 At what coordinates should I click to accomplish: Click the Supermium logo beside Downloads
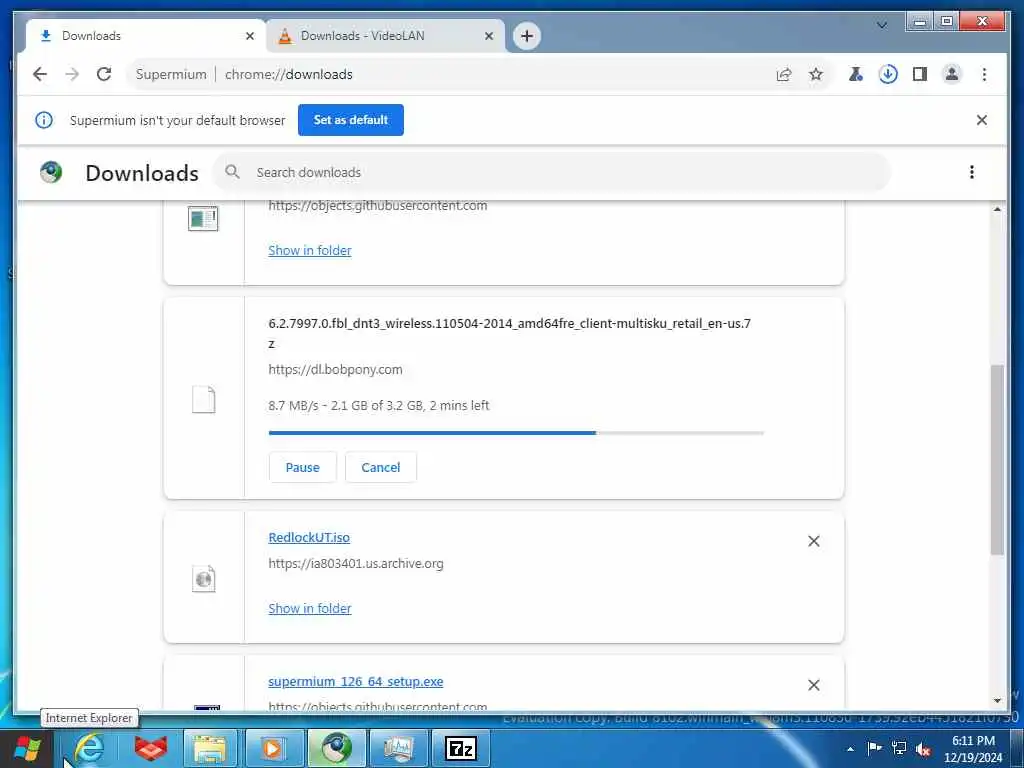coord(51,172)
